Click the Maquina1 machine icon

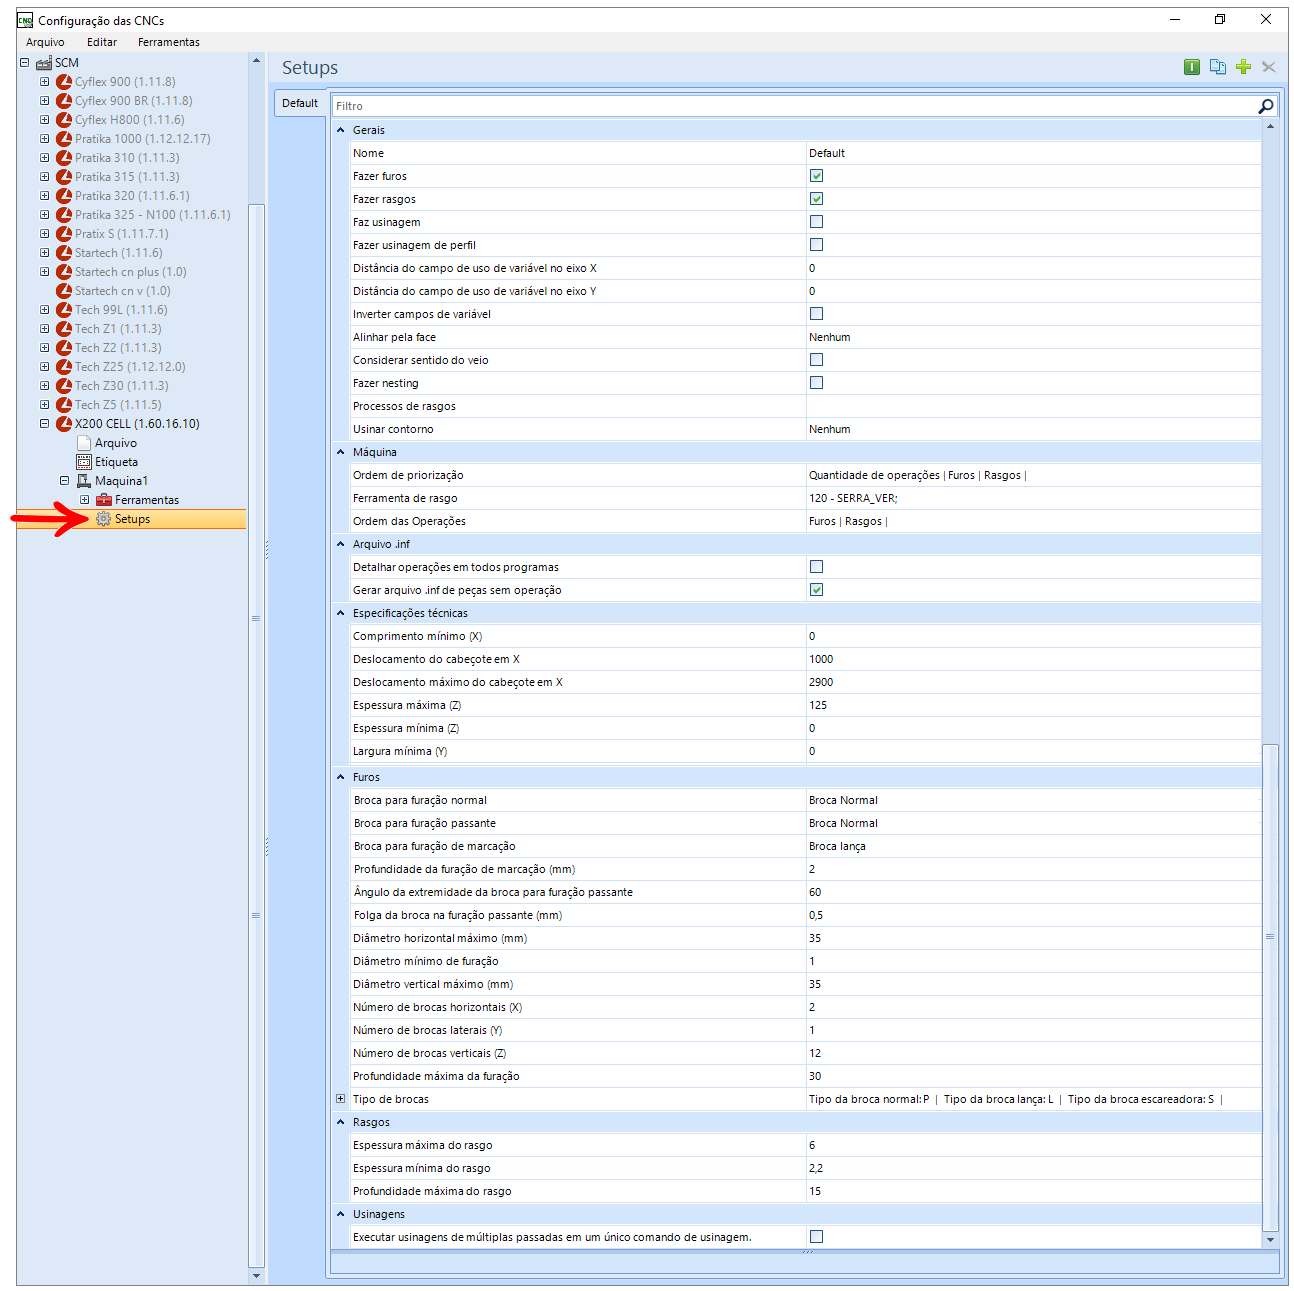84,481
